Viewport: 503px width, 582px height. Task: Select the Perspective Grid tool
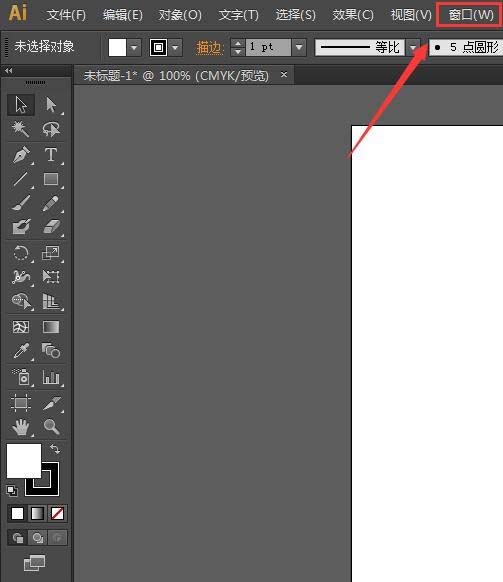pos(51,301)
